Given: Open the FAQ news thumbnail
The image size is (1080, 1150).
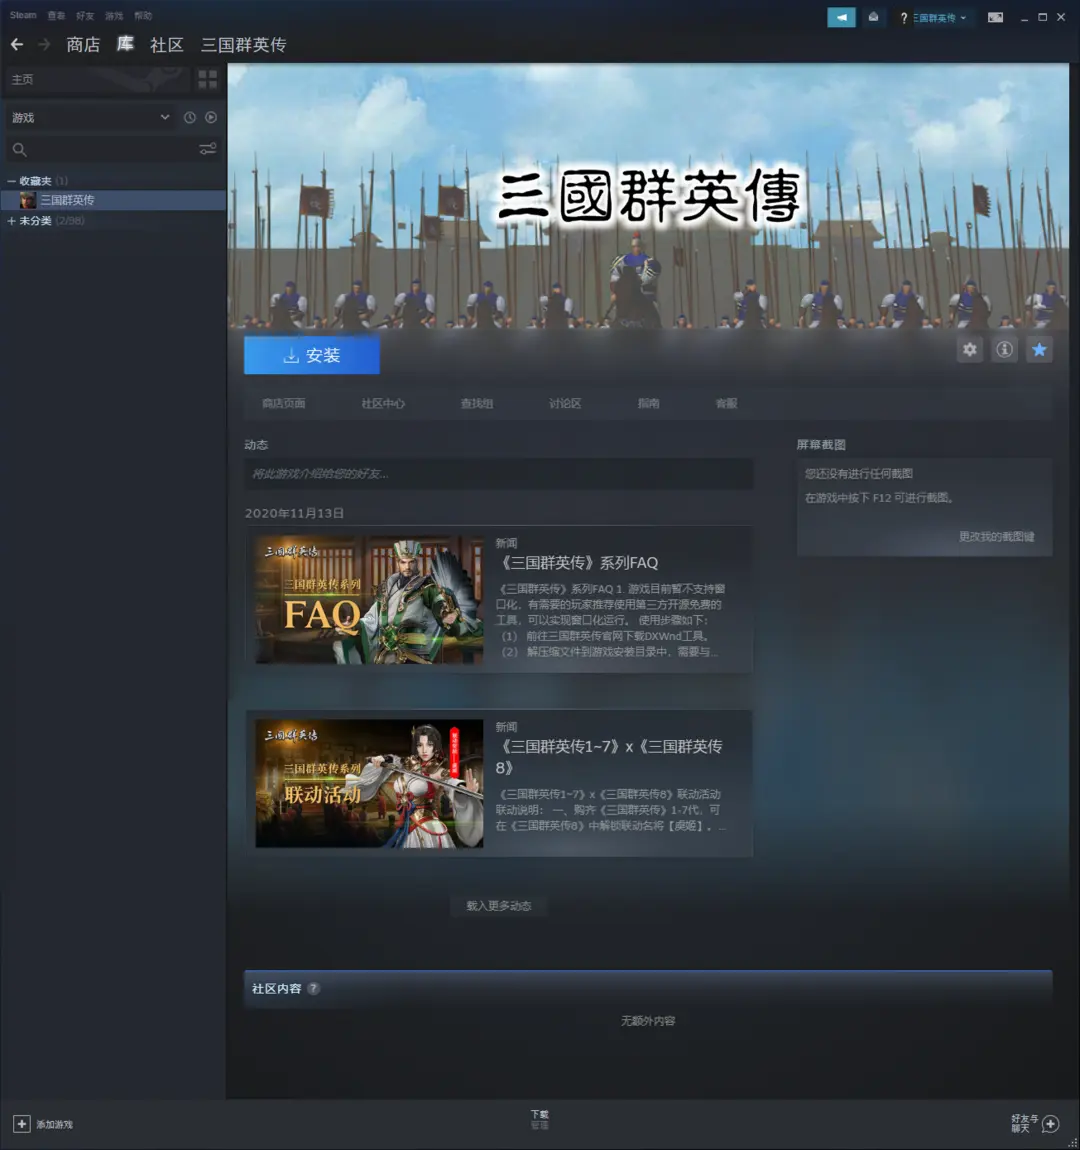Looking at the screenshot, I should (369, 599).
